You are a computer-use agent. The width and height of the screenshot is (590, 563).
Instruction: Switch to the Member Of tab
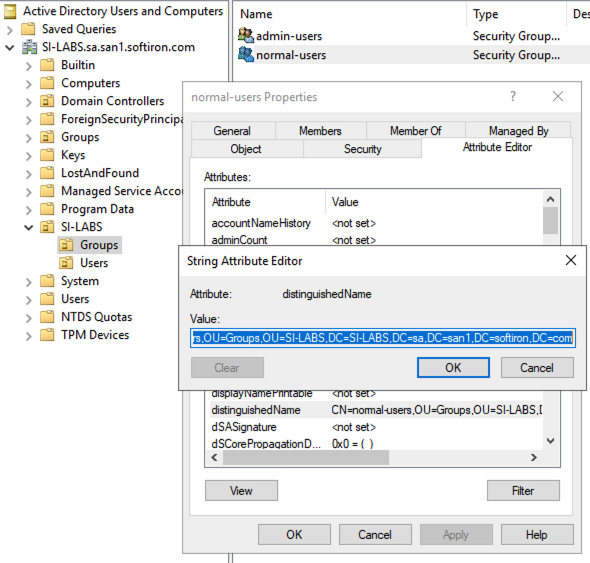coord(415,131)
